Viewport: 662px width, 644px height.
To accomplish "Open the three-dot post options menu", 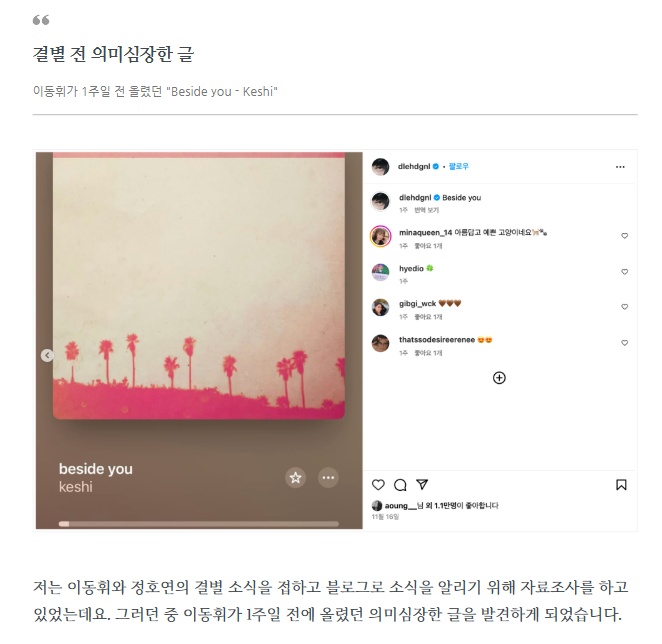I will click(x=620, y=167).
